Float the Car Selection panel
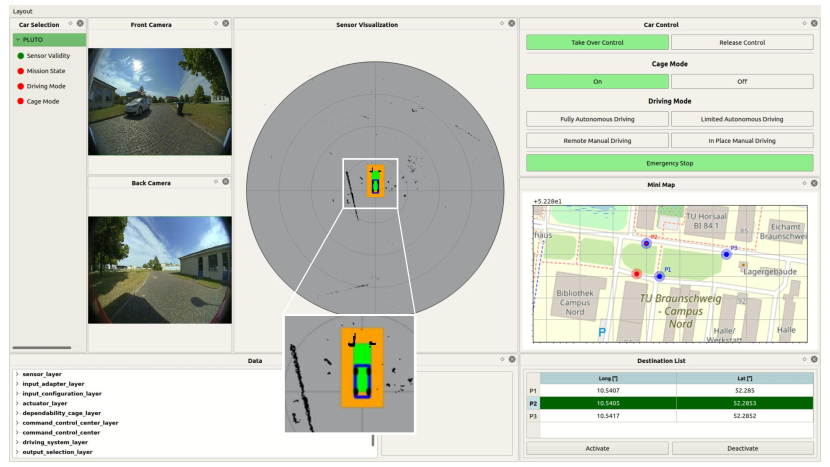 click(x=70, y=23)
